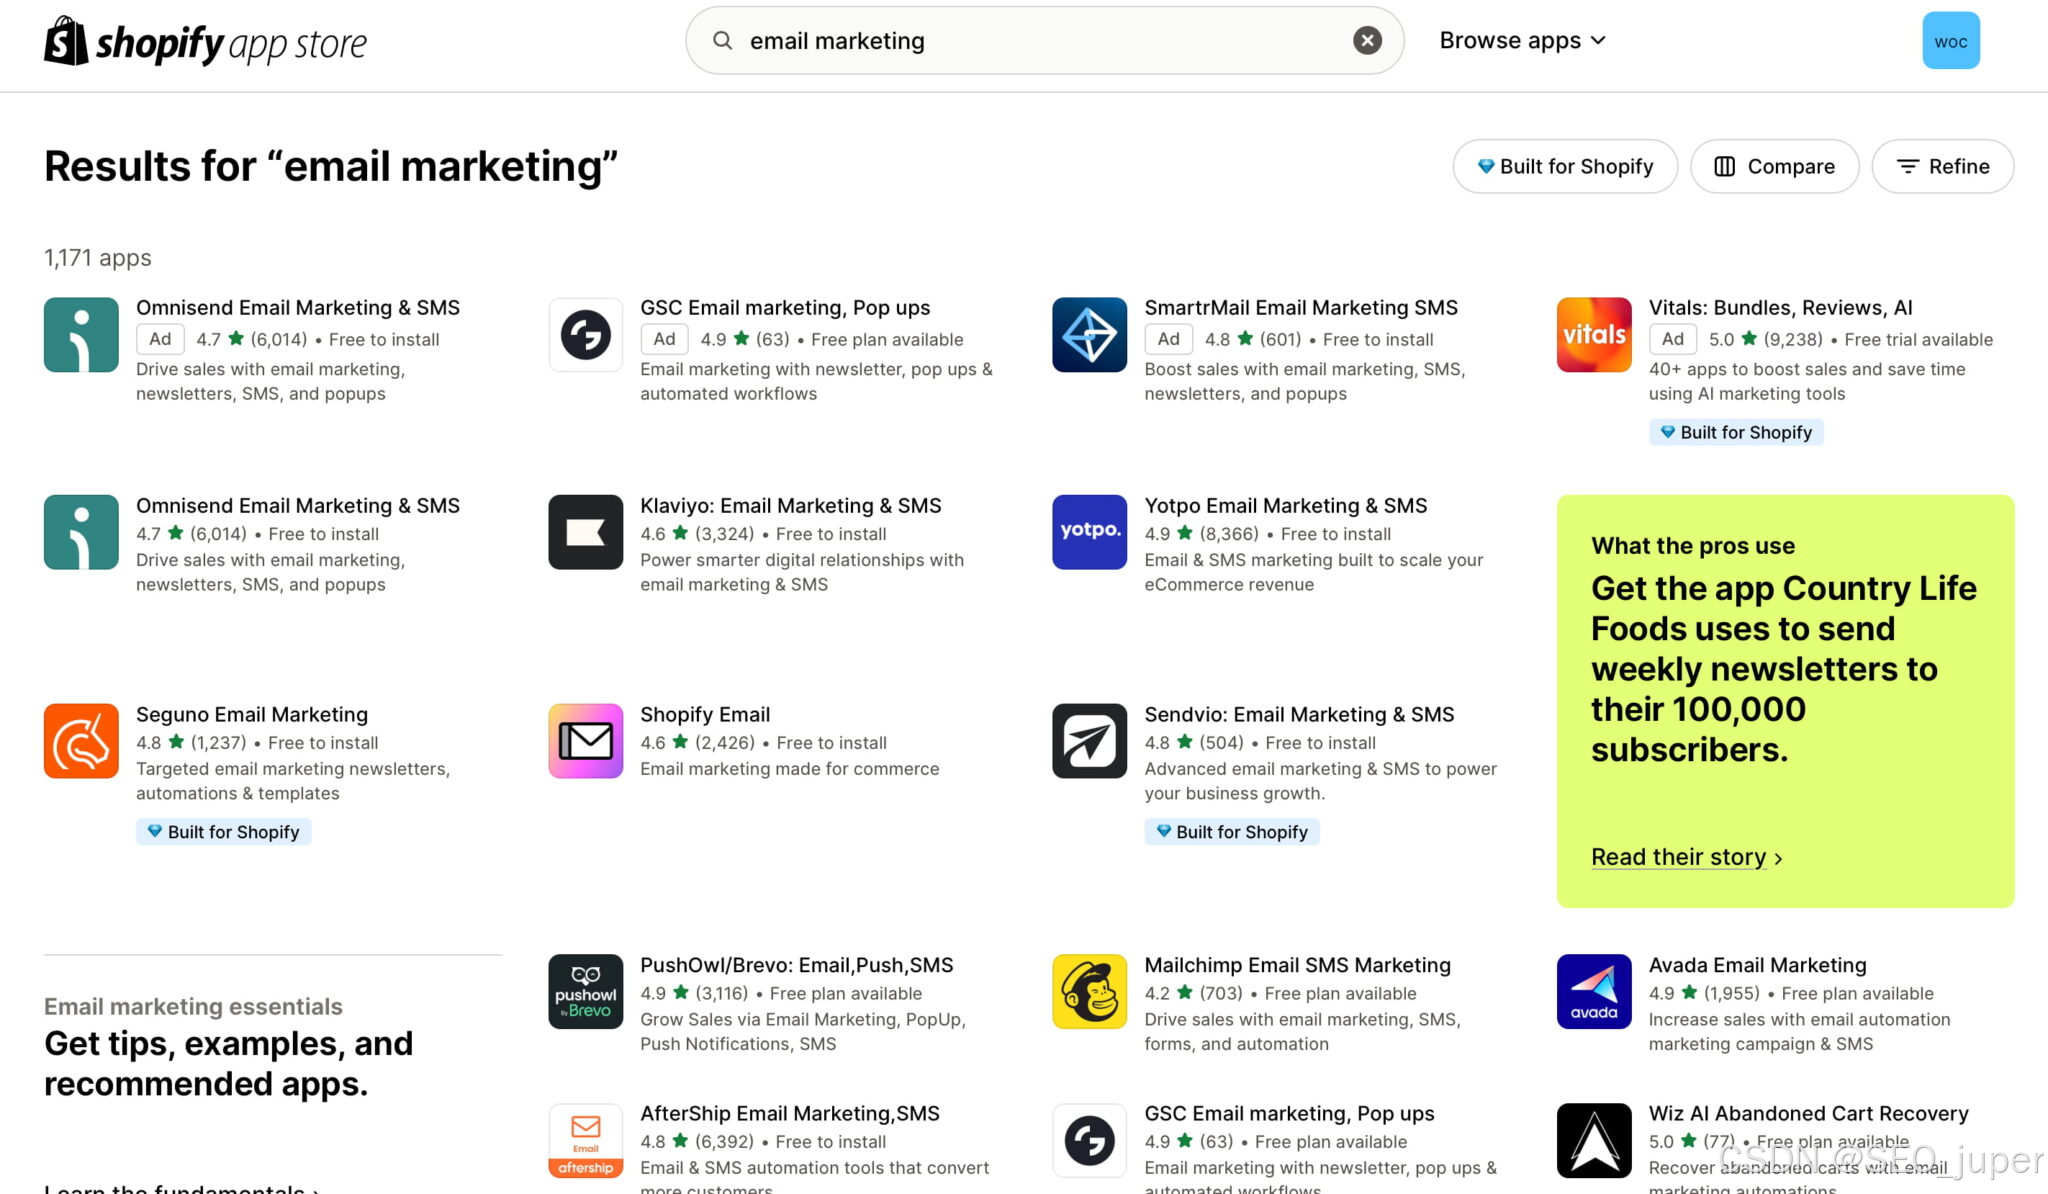
Task: Open the Yotpo app icon
Action: click(1089, 532)
